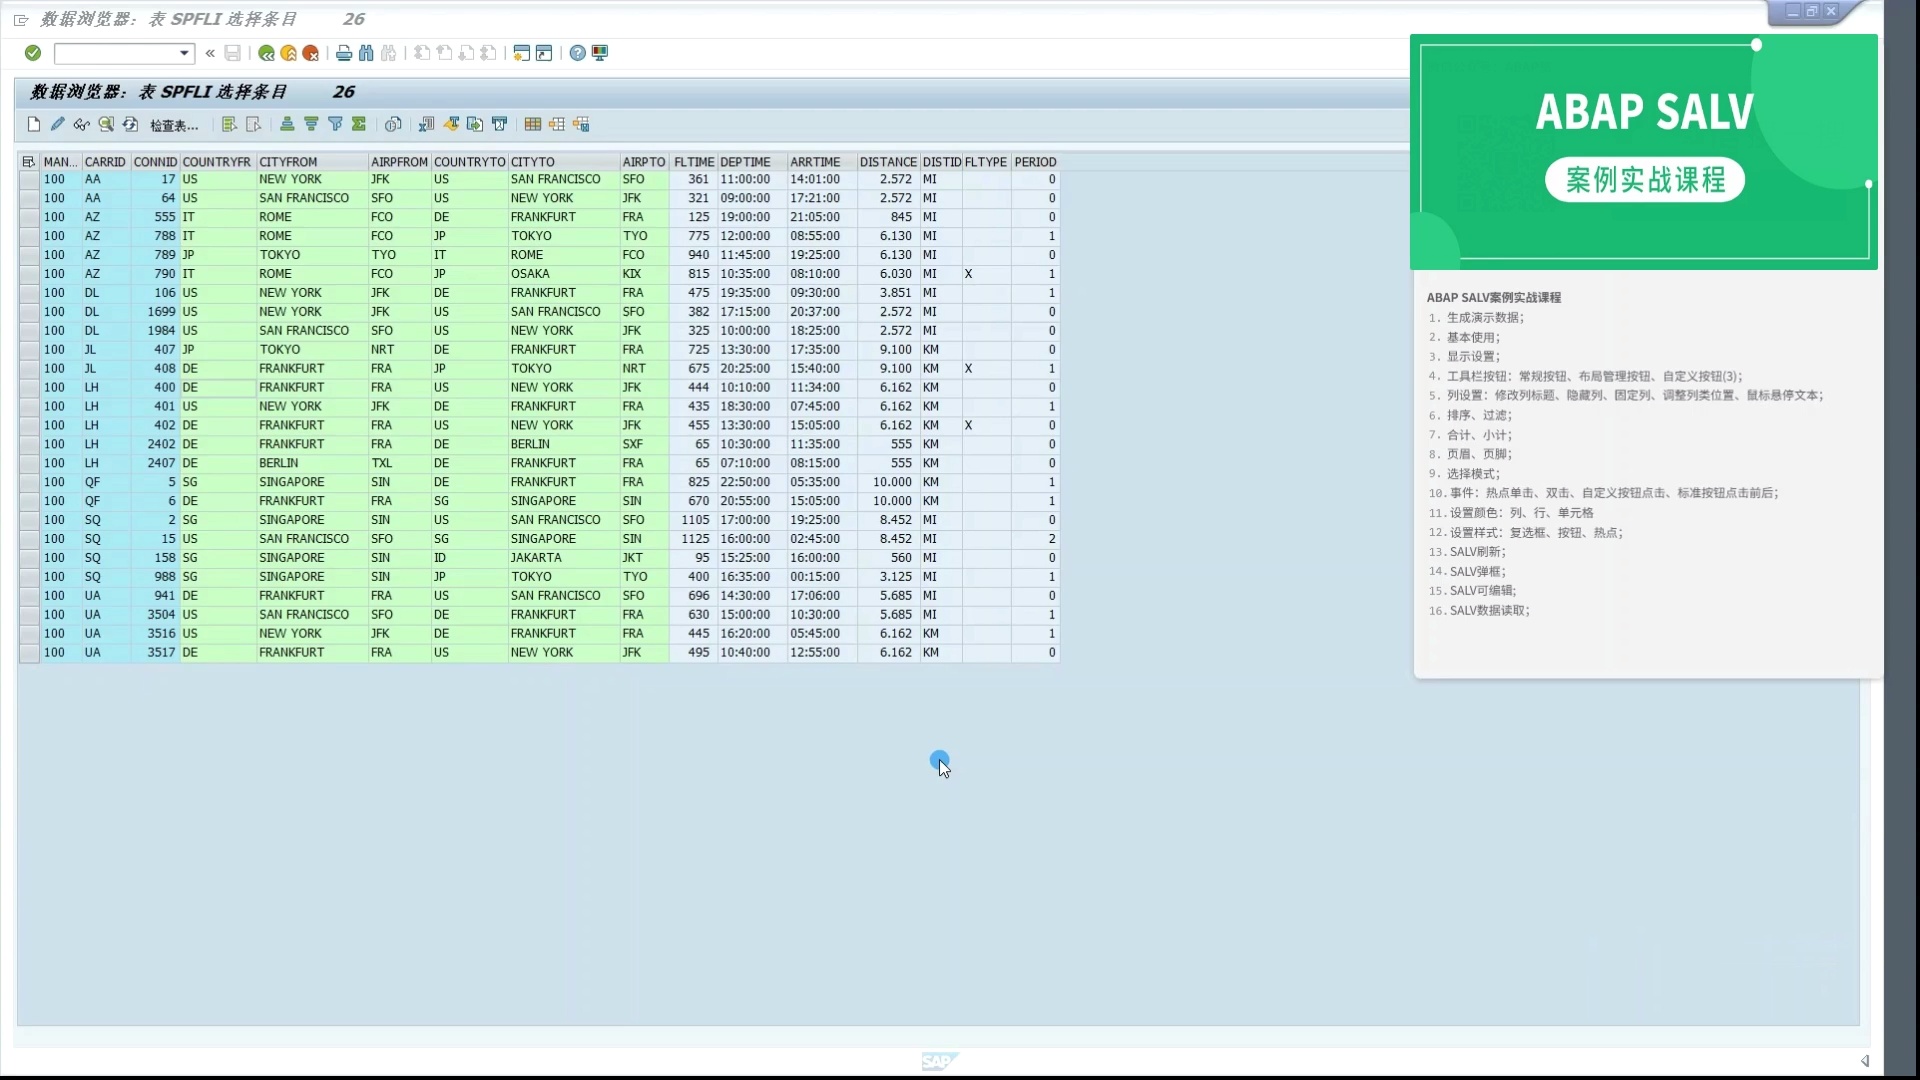Go back using the green back arrow
Viewport: 1920px width, 1080px height.
[x=265, y=53]
